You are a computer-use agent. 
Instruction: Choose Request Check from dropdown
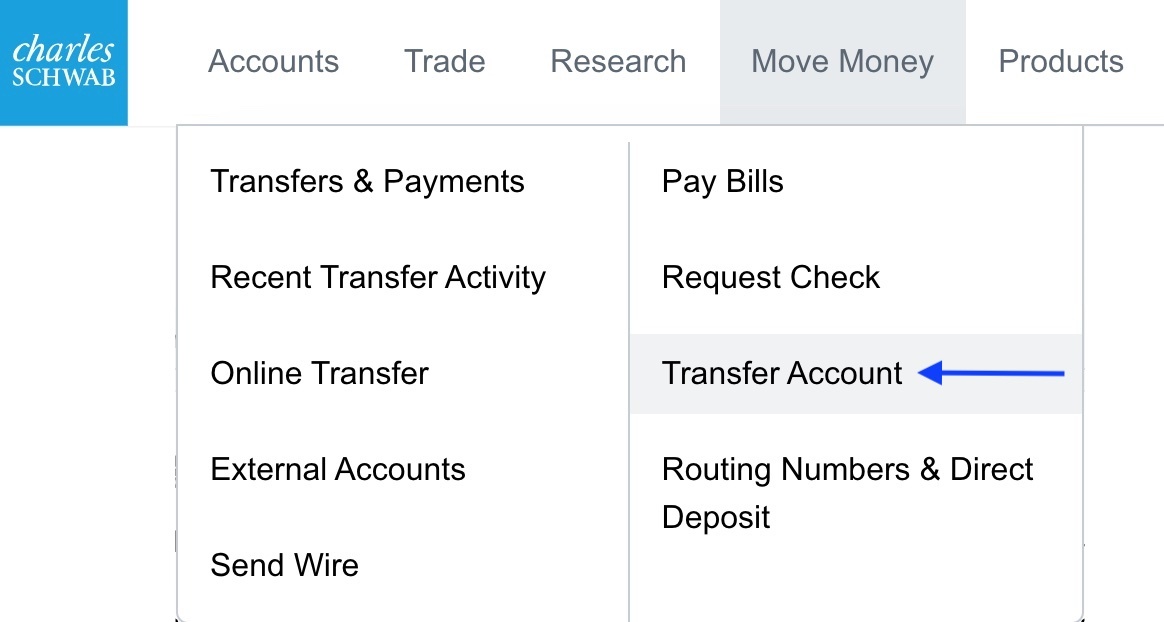coord(770,278)
